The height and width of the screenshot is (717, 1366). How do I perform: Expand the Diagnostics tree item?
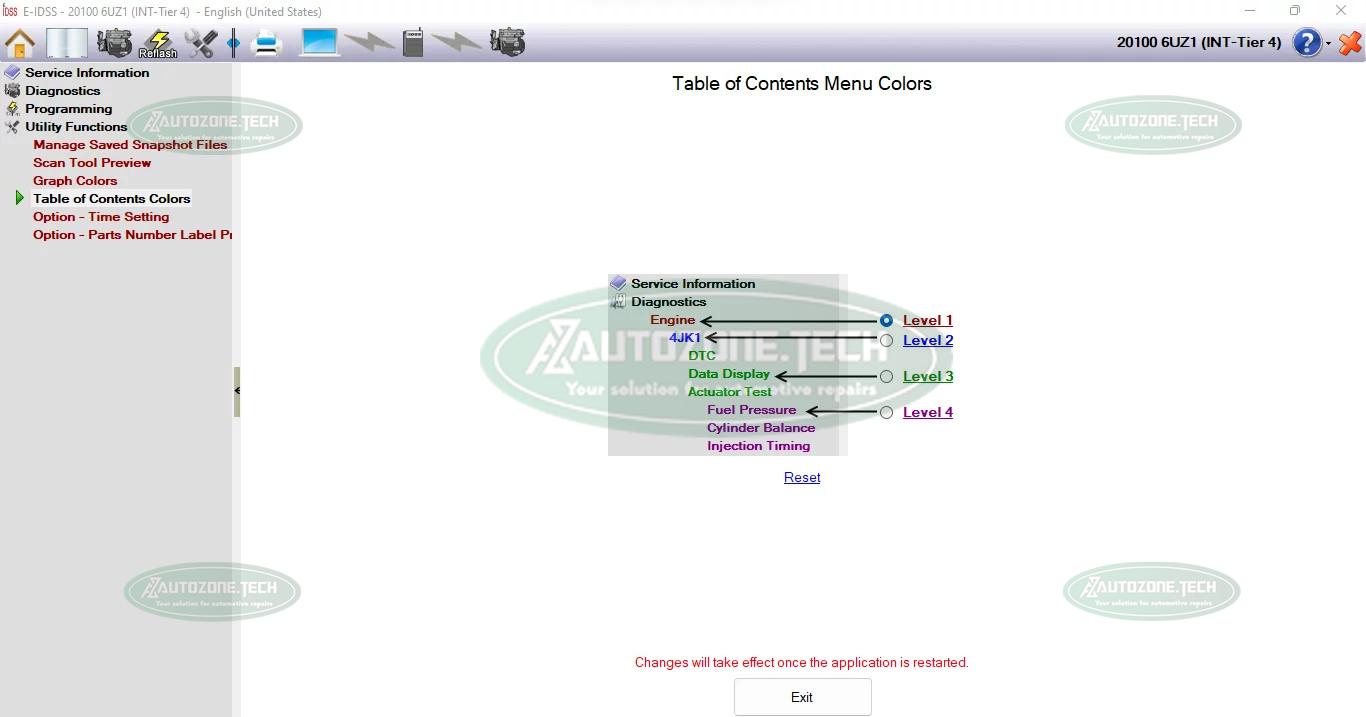click(62, 91)
